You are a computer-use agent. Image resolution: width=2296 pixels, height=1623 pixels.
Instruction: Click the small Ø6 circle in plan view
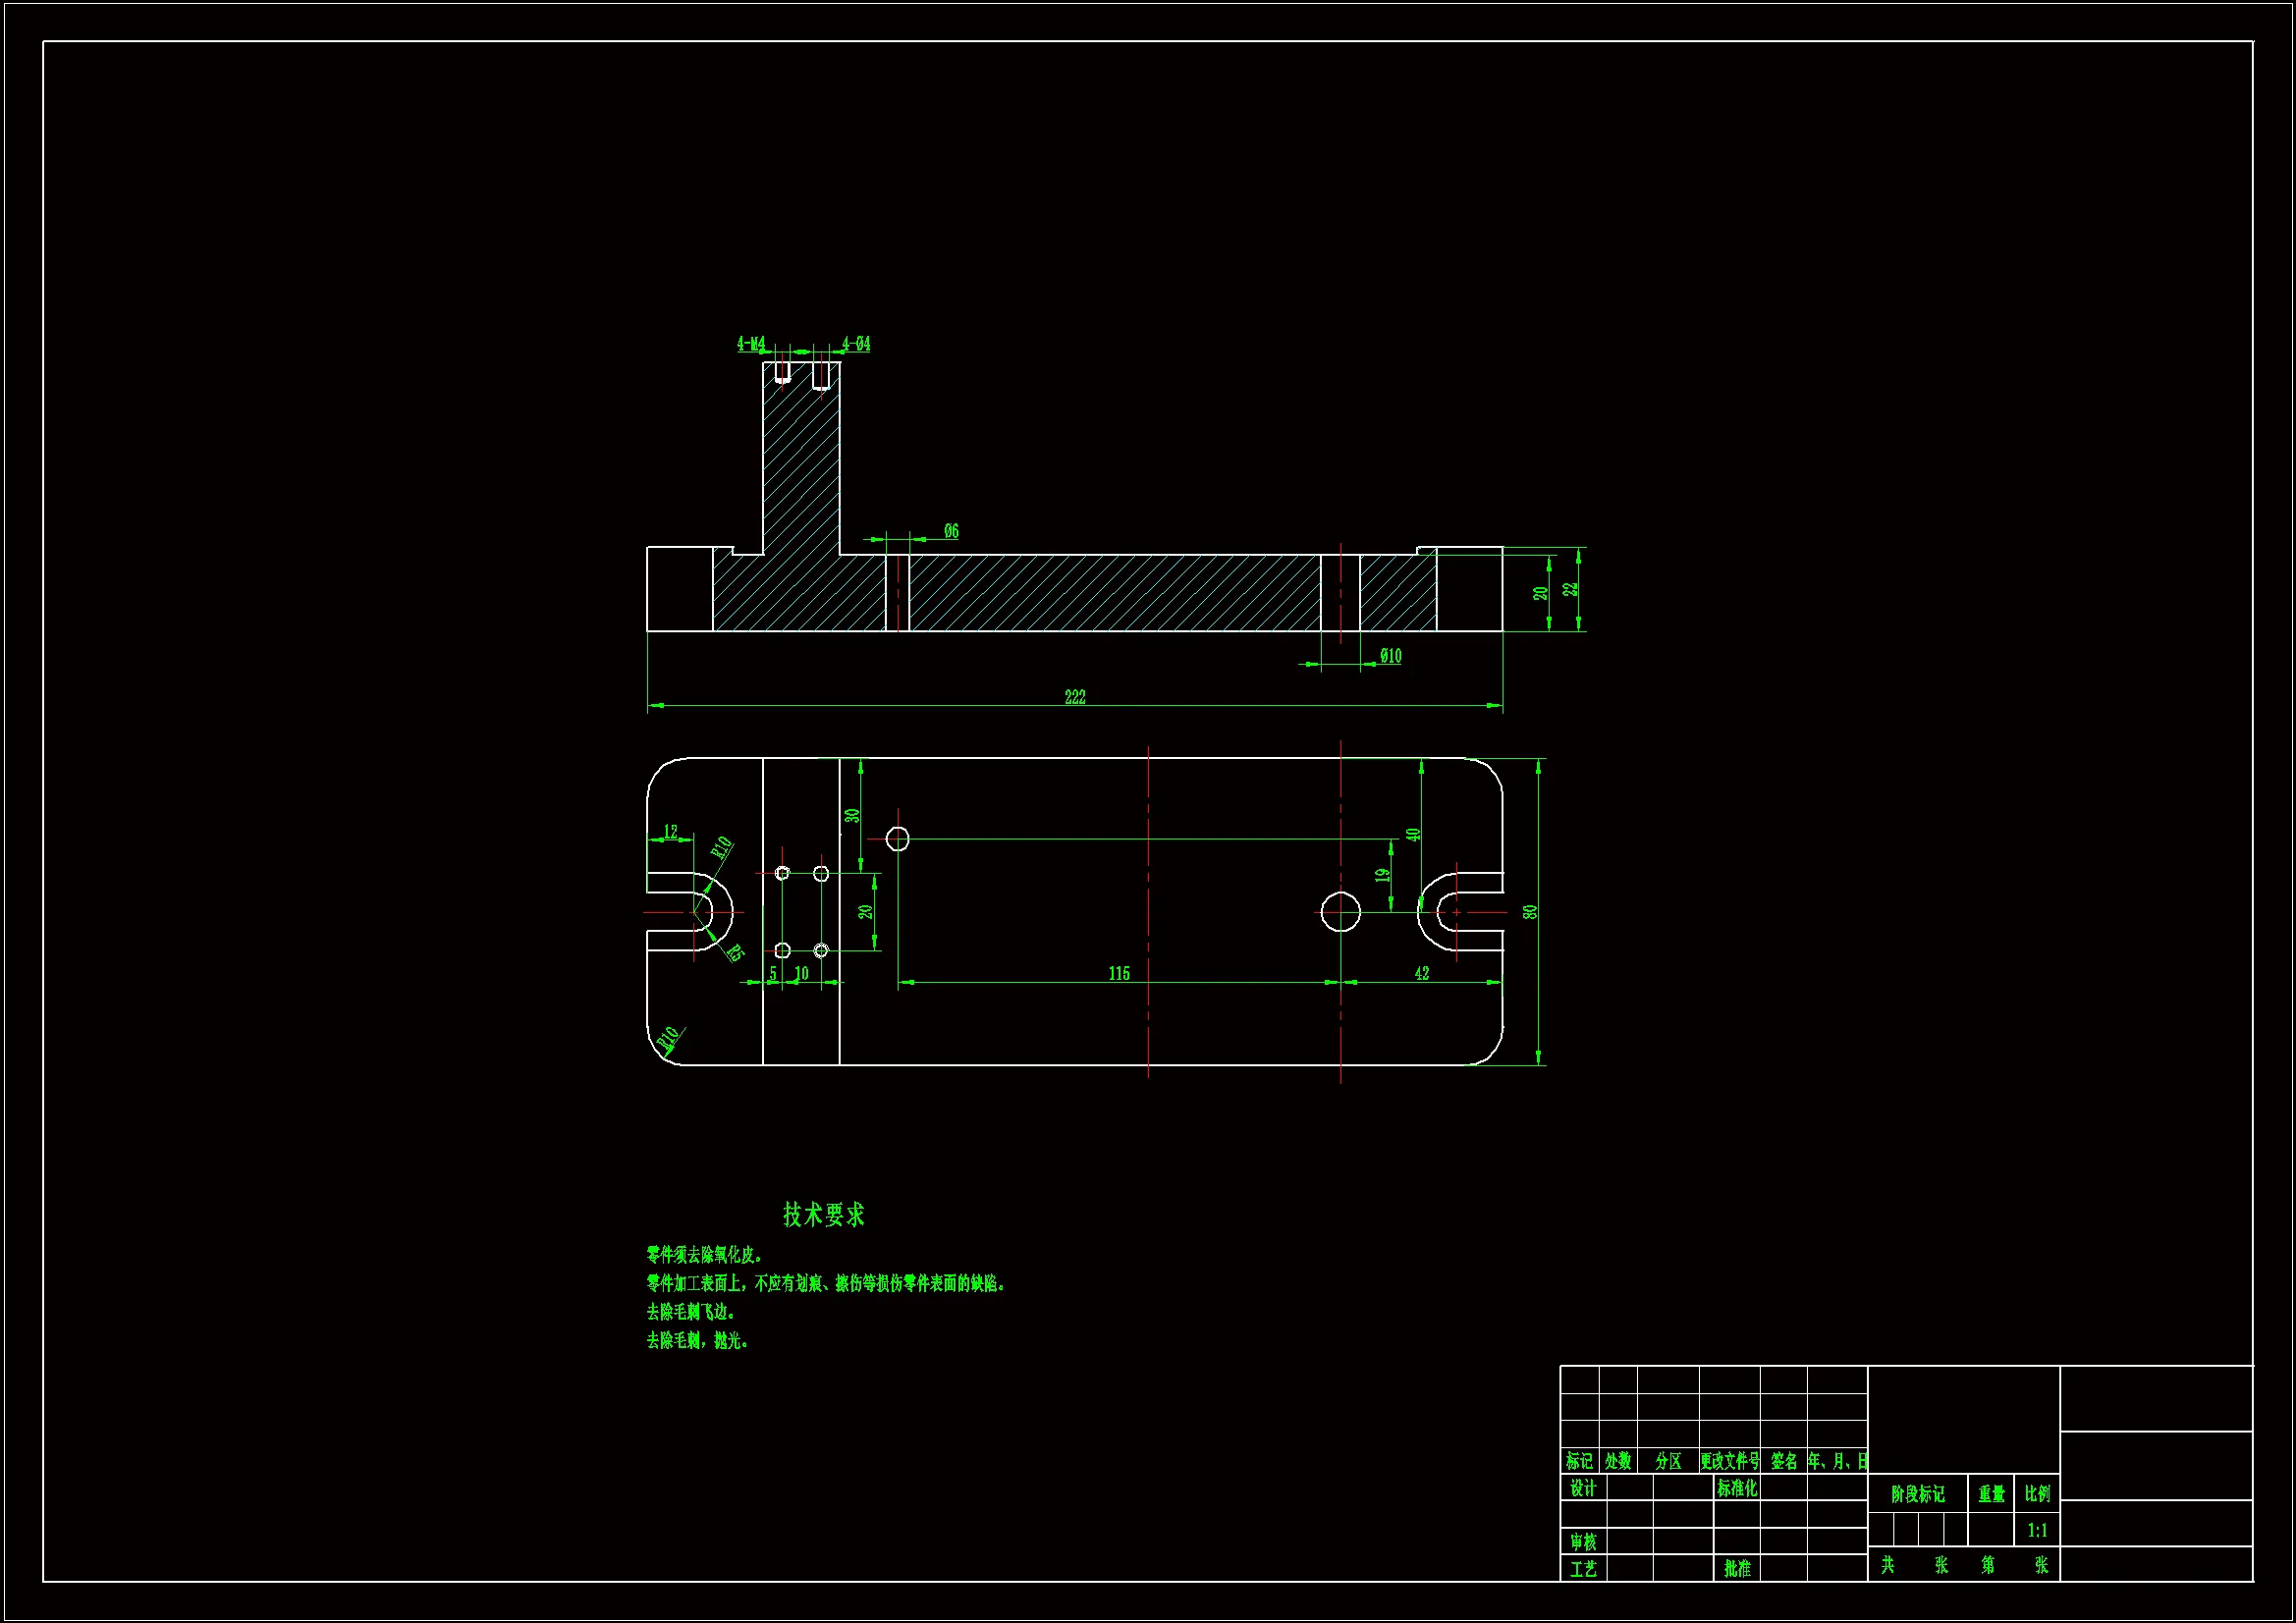898,839
